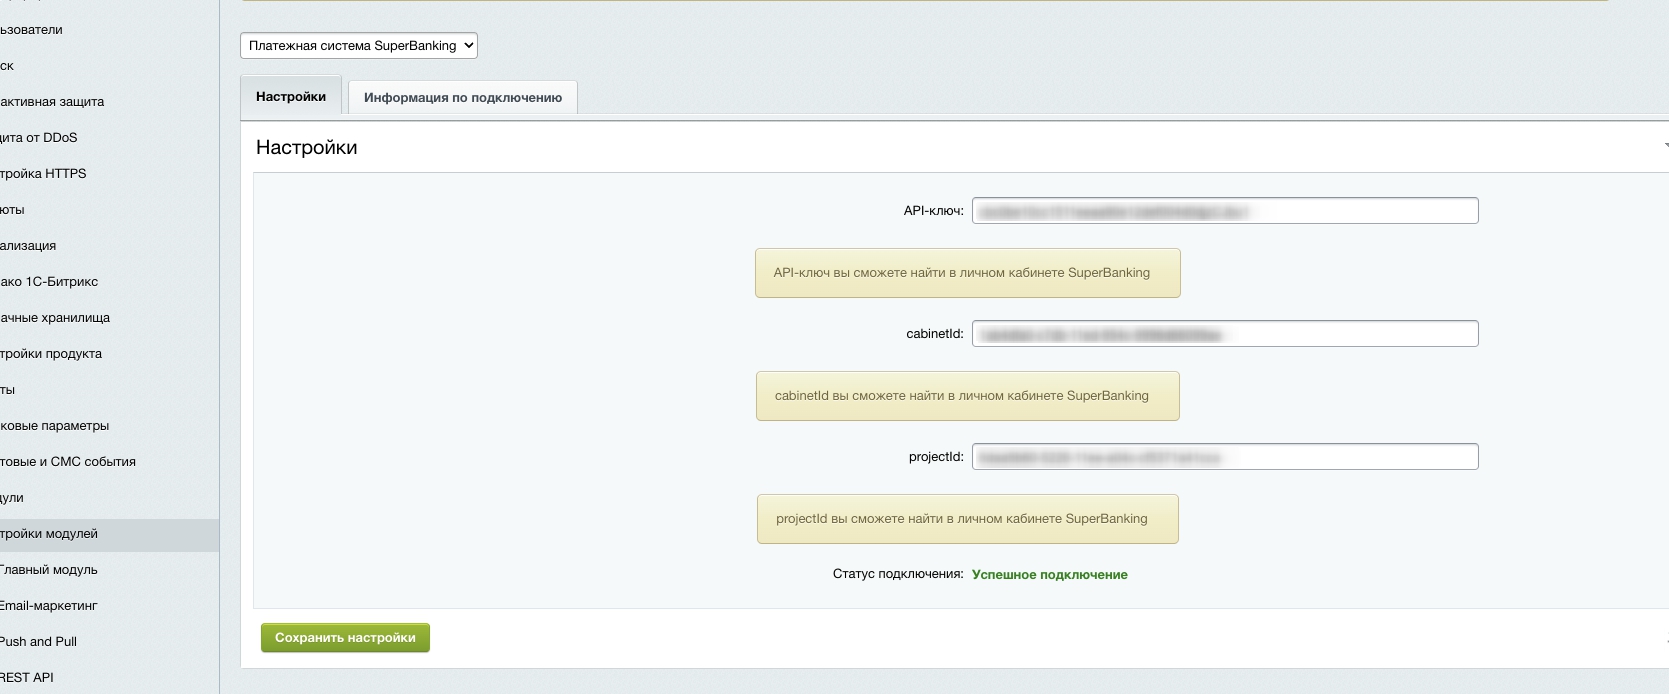Image resolution: width=1669 pixels, height=694 pixels.
Task: Open the mail and СМС события entry
Action: [x=68, y=462]
